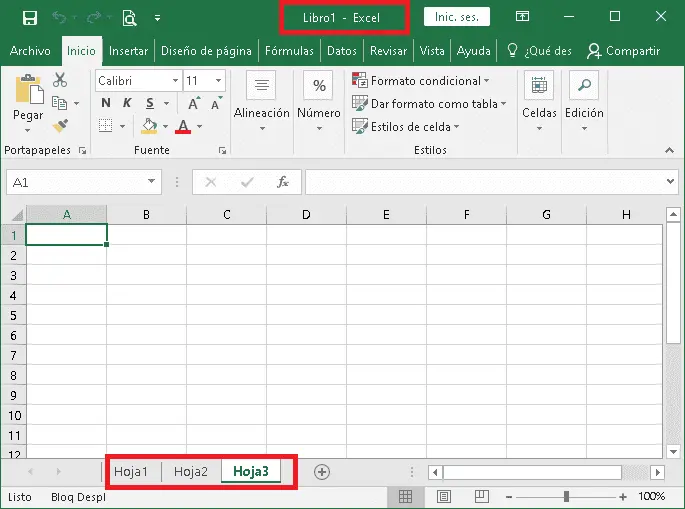Toggle italic K formatting
The width and height of the screenshot is (685, 509).
point(127,103)
